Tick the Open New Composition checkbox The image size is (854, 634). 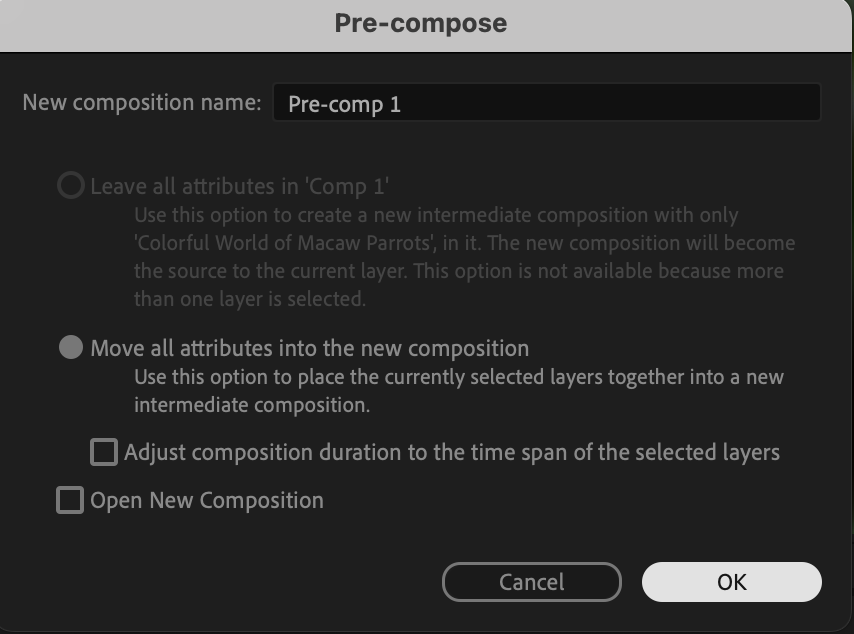70,500
